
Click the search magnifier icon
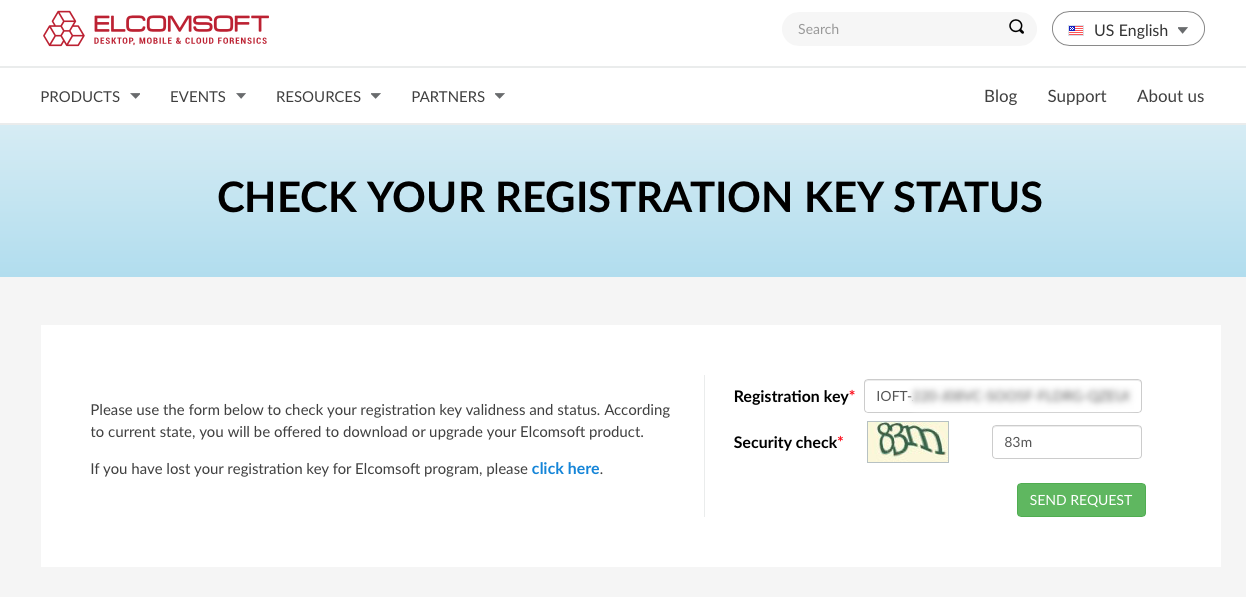(x=1016, y=28)
